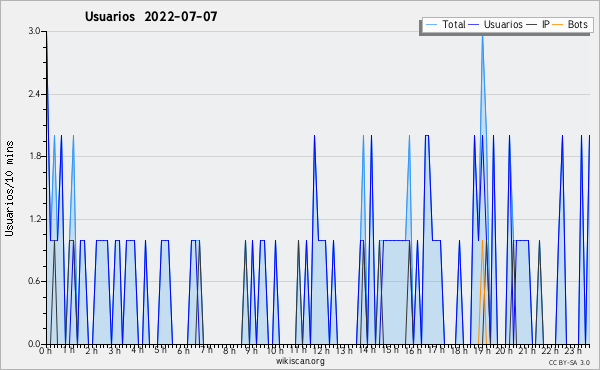This screenshot has height=370, width=600.
Task: Click the light blue Total legend line
Action: point(431,25)
